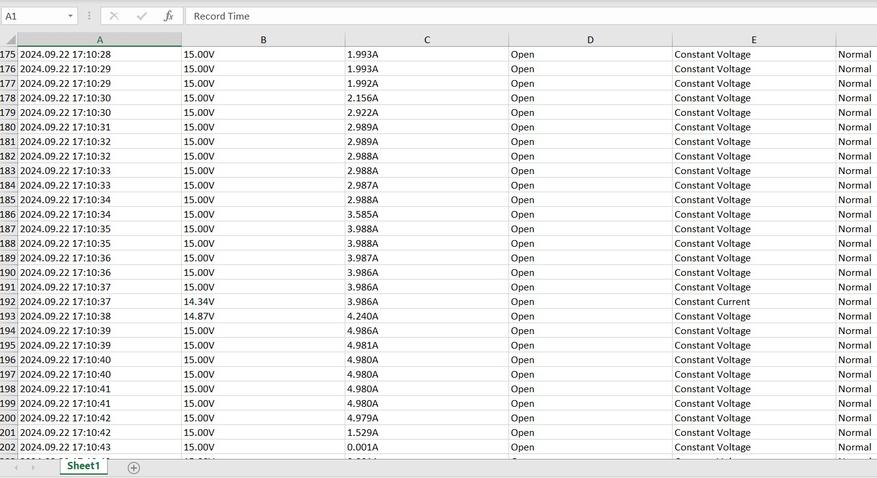Select the 14.87V voltage cell

point(263,316)
